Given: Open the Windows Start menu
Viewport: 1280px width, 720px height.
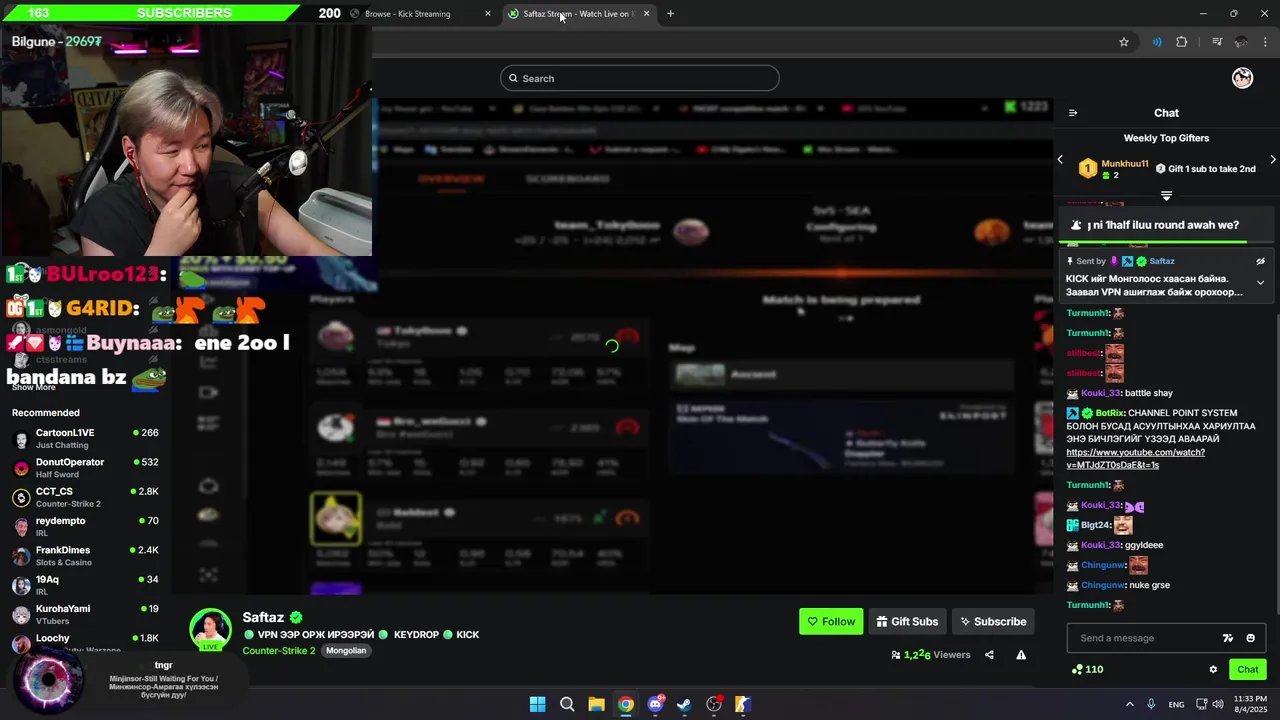Looking at the screenshot, I should [x=537, y=704].
